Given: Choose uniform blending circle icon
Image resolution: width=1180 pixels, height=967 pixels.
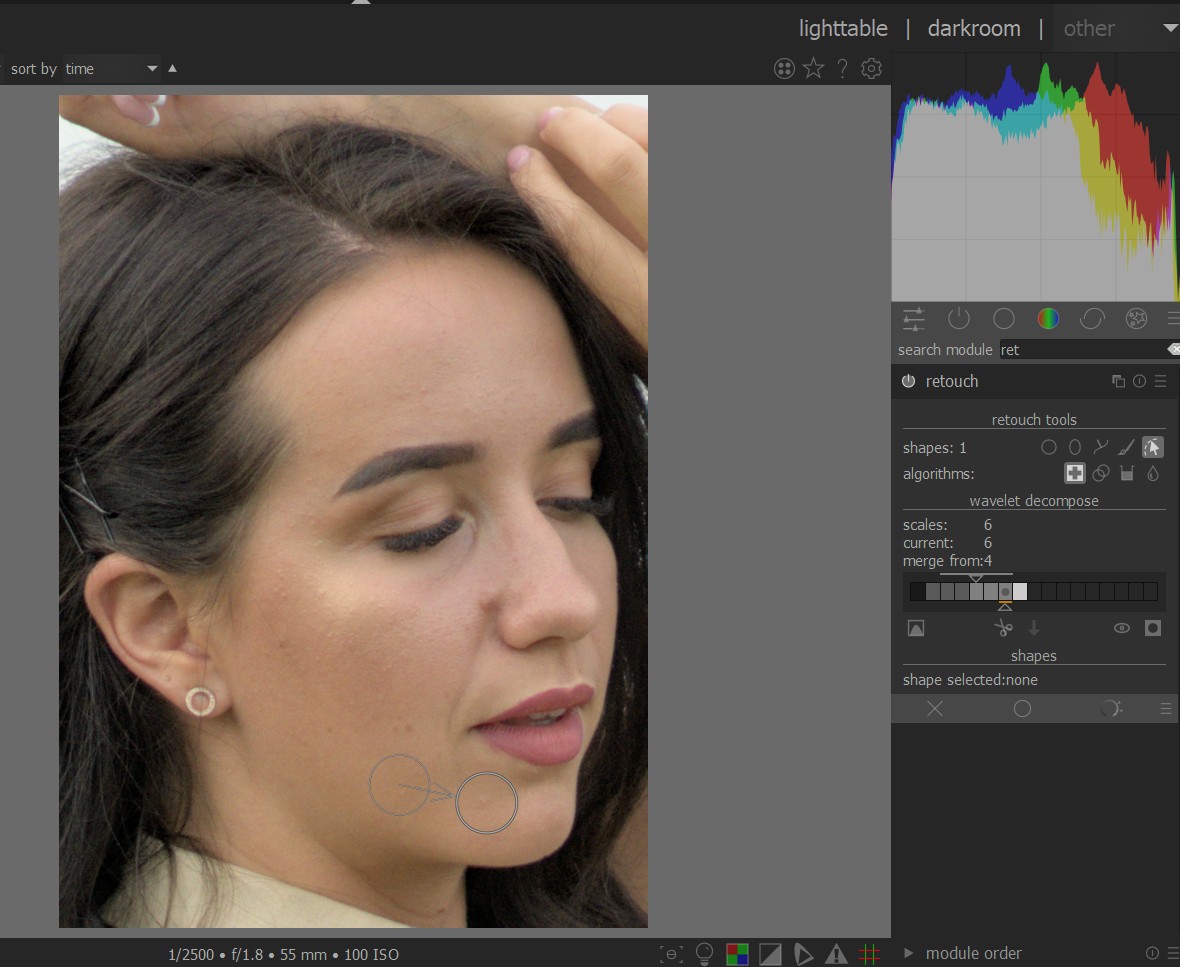Looking at the screenshot, I should pyautogui.click(x=1022, y=709).
